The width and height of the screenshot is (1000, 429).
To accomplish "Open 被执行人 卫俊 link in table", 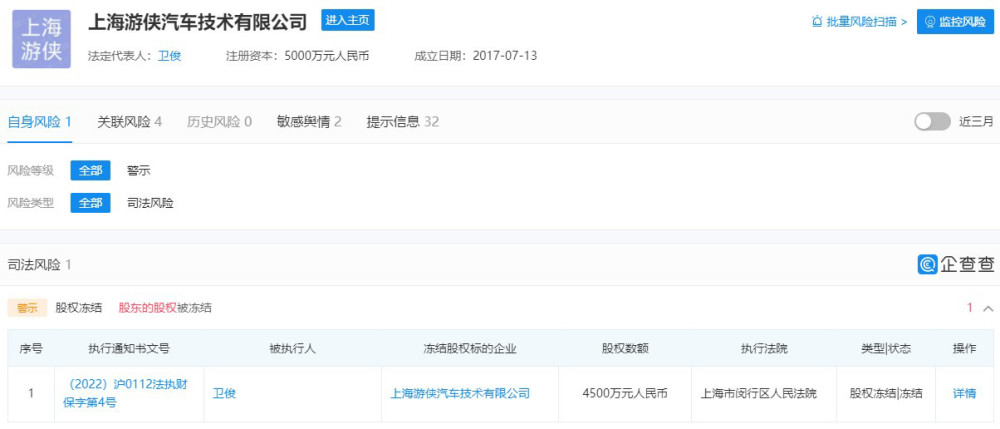I will [224, 393].
